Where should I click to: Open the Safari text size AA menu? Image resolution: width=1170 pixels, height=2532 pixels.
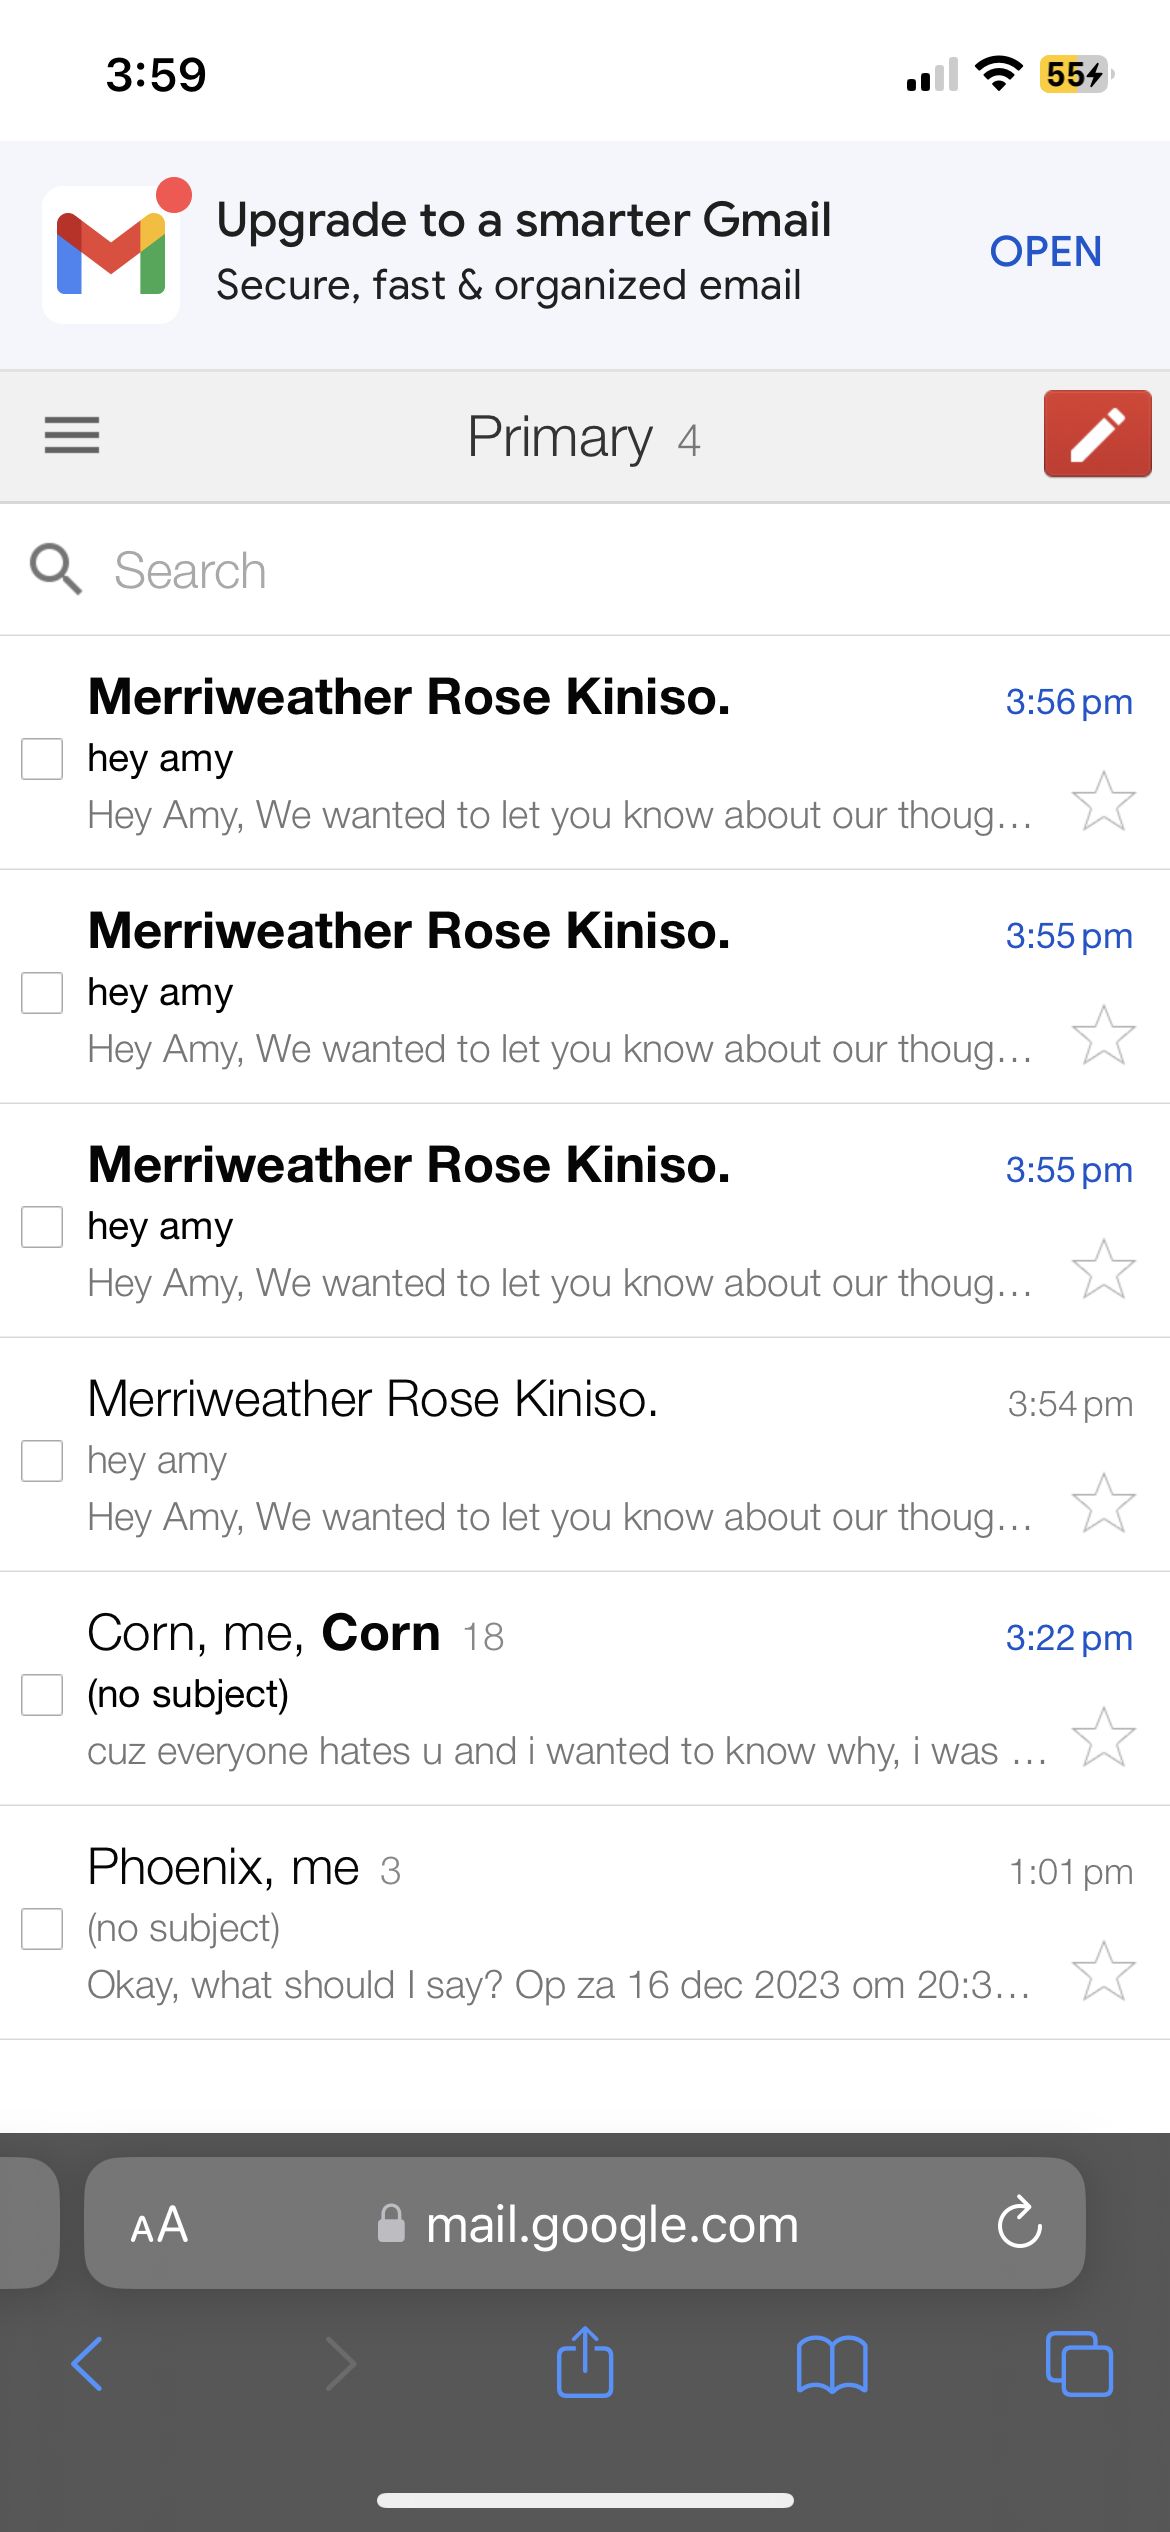point(159,2225)
